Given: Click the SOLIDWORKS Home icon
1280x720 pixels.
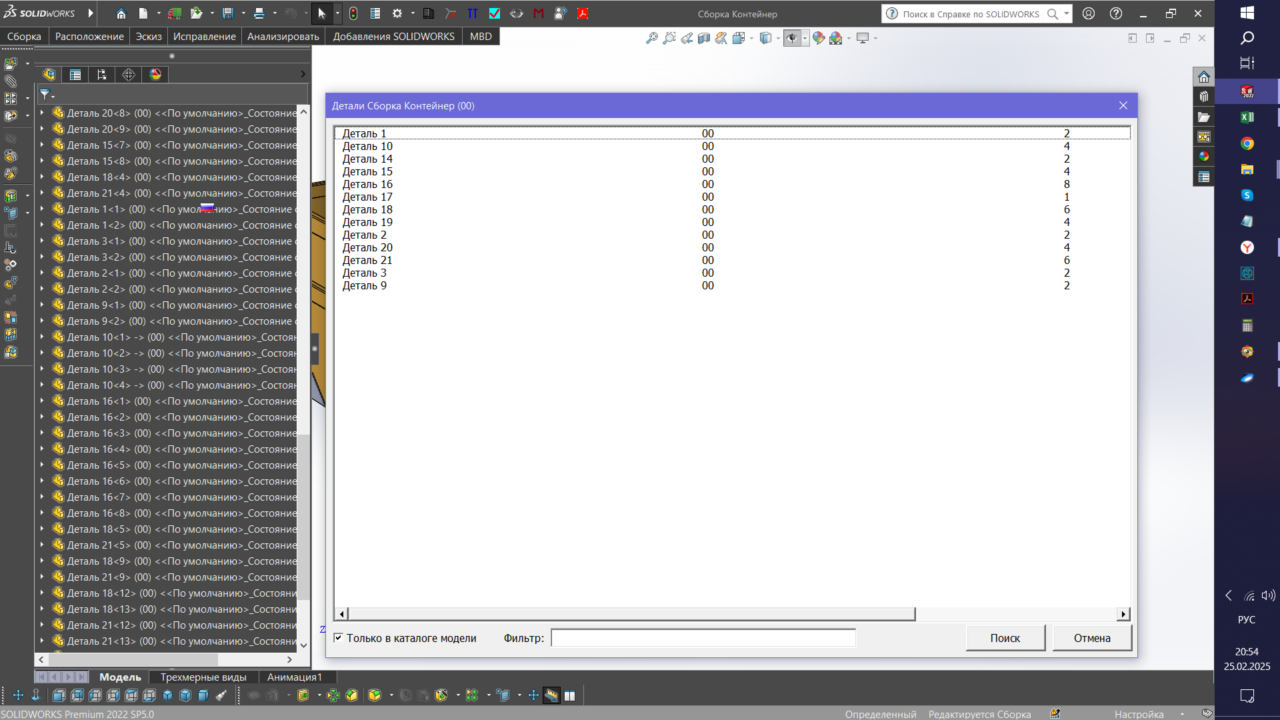Looking at the screenshot, I should coord(121,14).
